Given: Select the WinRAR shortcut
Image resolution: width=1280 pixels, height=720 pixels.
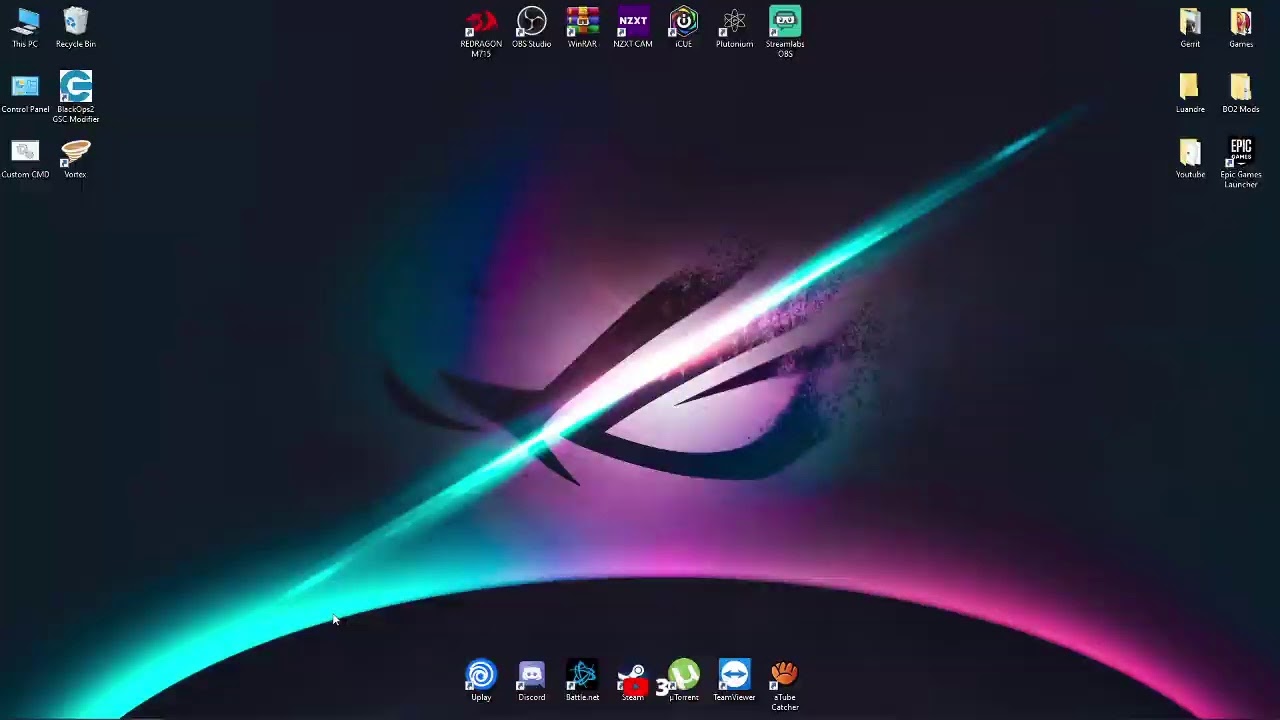Looking at the screenshot, I should [582, 28].
